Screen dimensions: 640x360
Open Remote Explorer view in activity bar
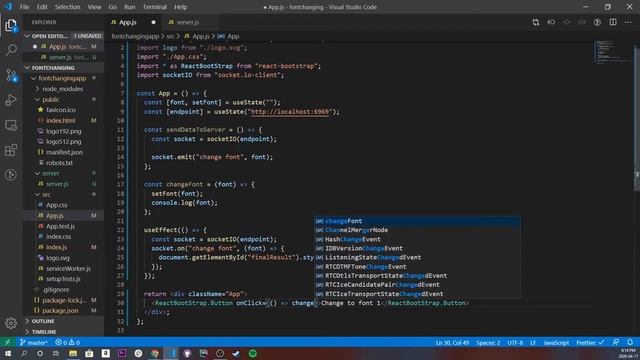coord(11,125)
